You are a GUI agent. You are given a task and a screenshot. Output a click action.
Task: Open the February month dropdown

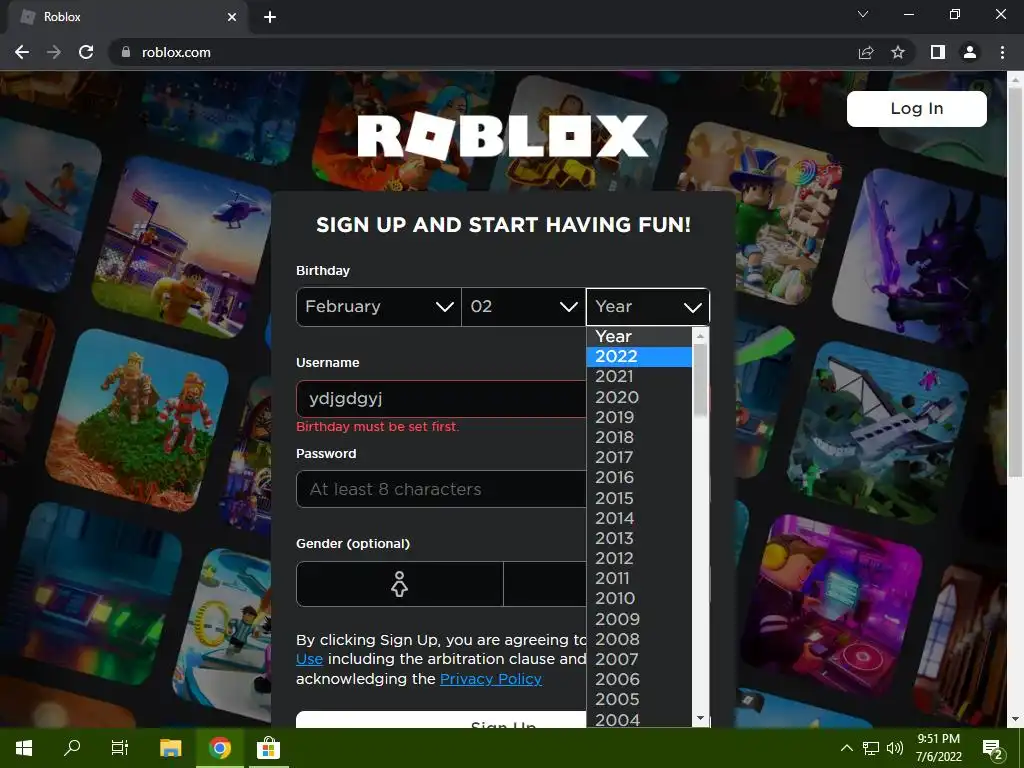coord(379,307)
